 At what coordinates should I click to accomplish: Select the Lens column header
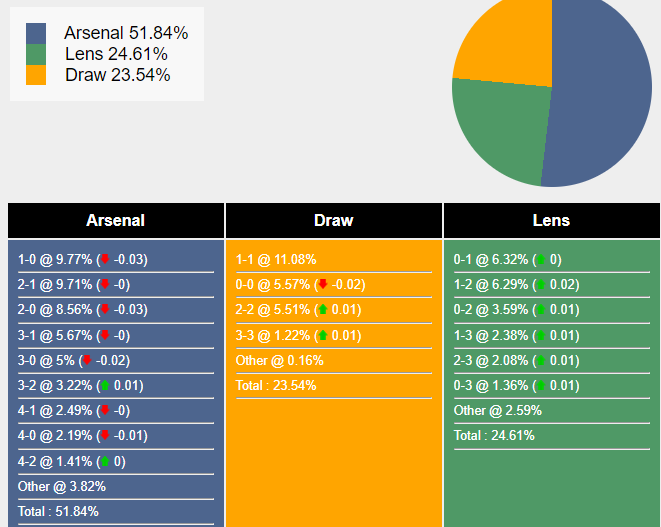point(551,221)
